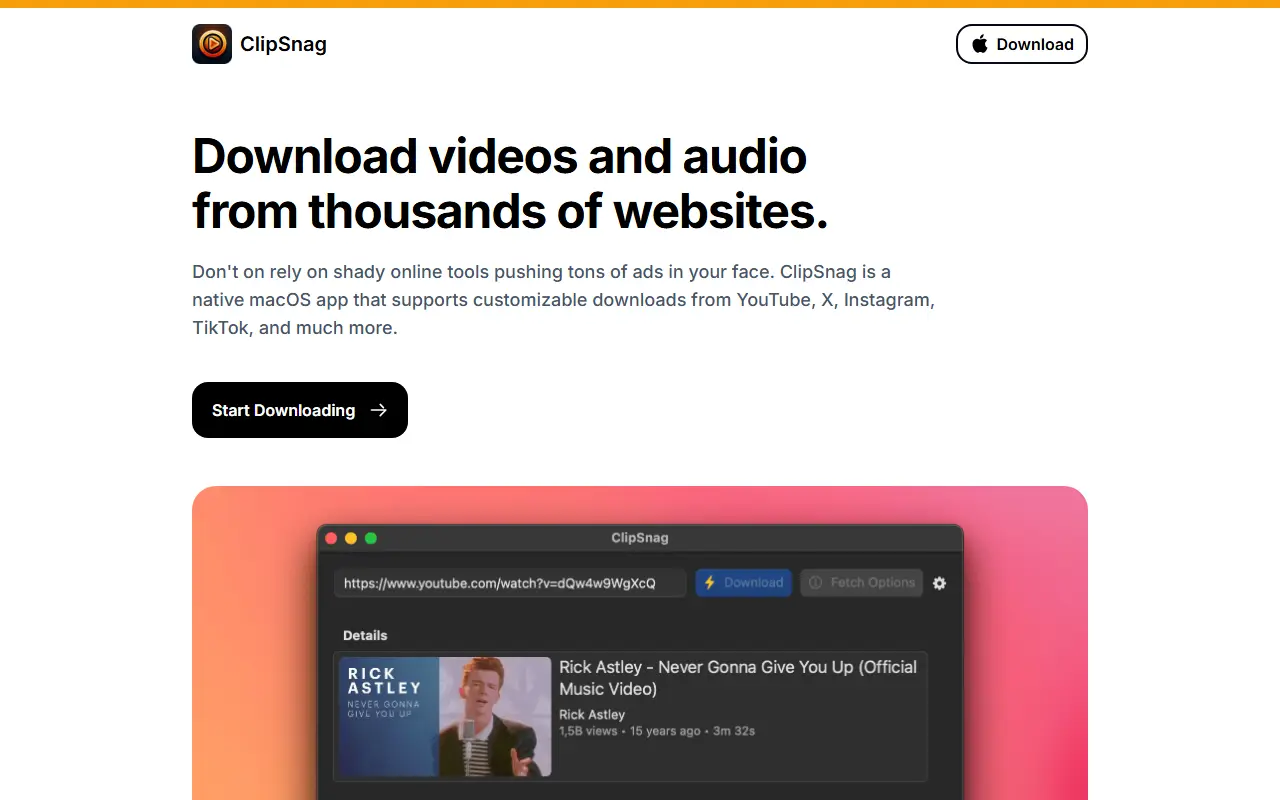
Task: Click the red close dot in app preview
Action: [x=331, y=538]
